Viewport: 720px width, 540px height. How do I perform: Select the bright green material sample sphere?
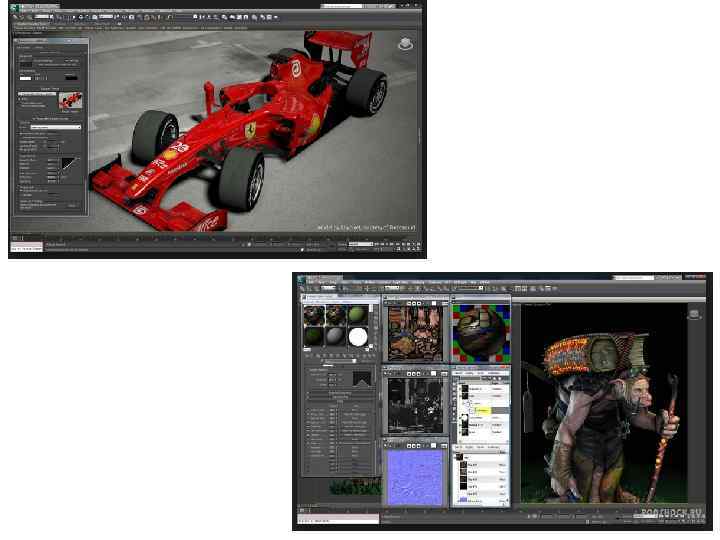358,315
